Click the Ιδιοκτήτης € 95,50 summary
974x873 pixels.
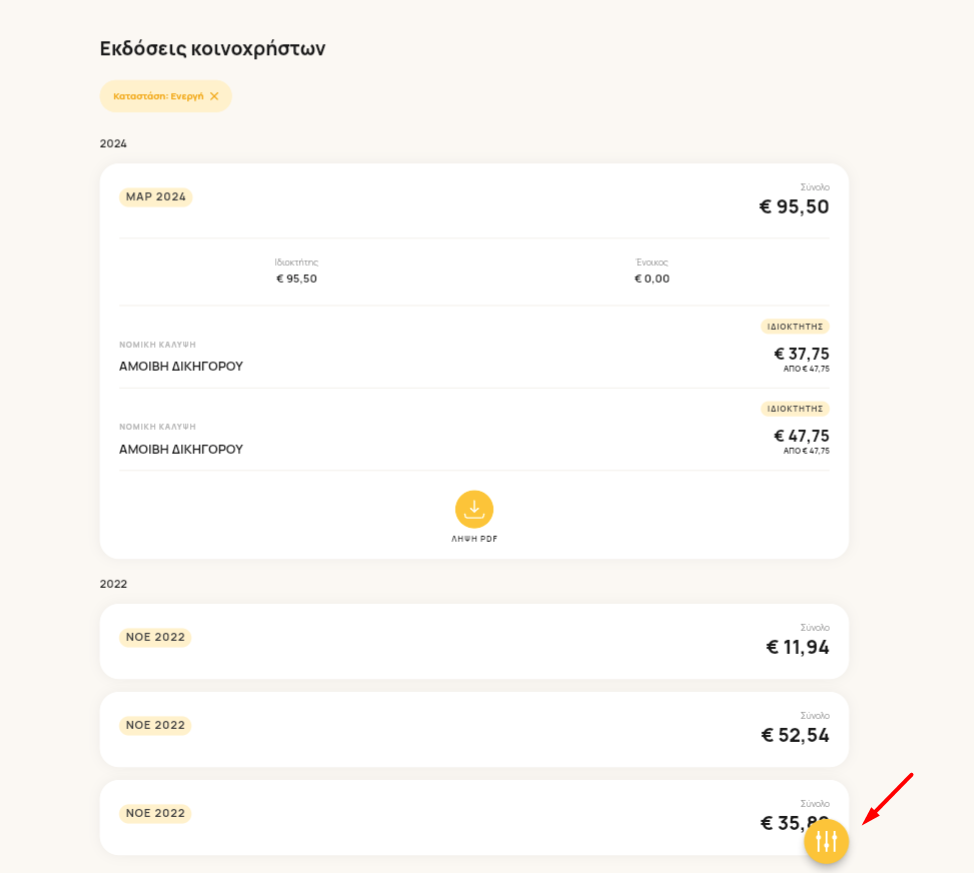click(x=296, y=271)
